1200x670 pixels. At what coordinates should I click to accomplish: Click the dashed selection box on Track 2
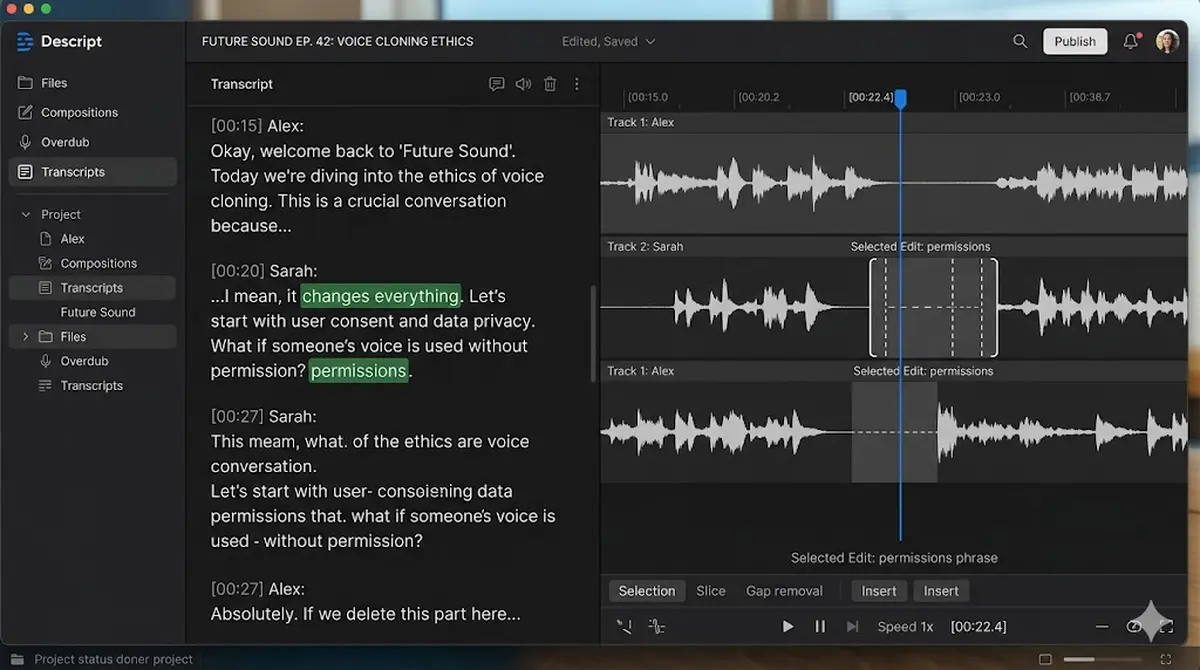(934, 307)
